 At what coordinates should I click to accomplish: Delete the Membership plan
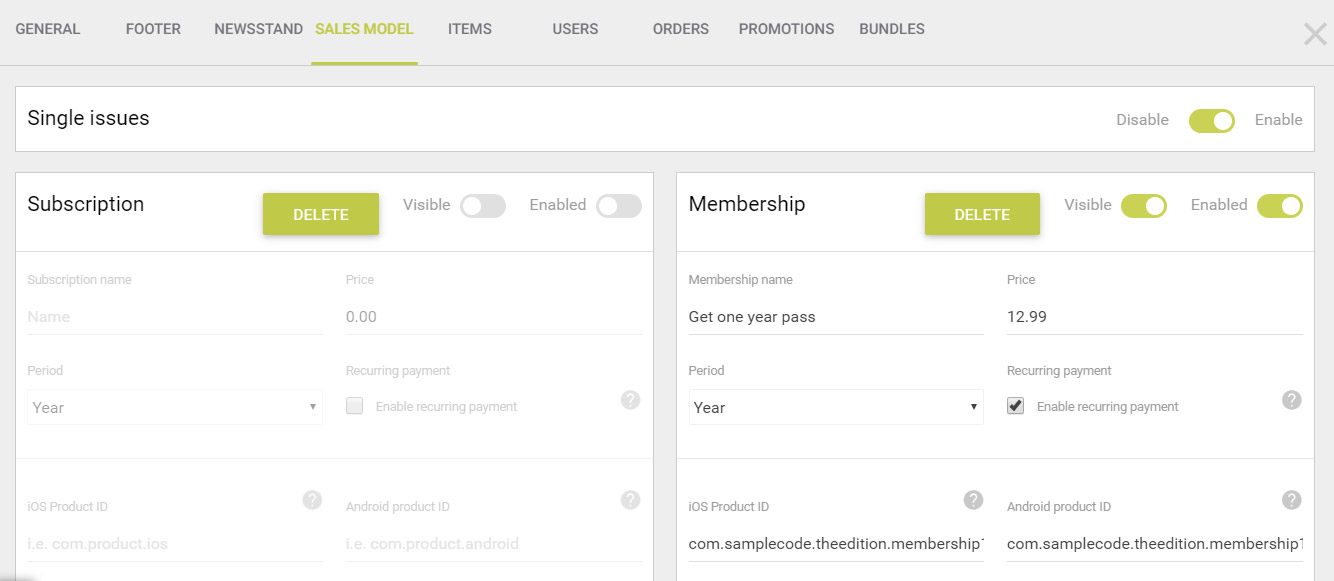pyautogui.click(x=982, y=214)
